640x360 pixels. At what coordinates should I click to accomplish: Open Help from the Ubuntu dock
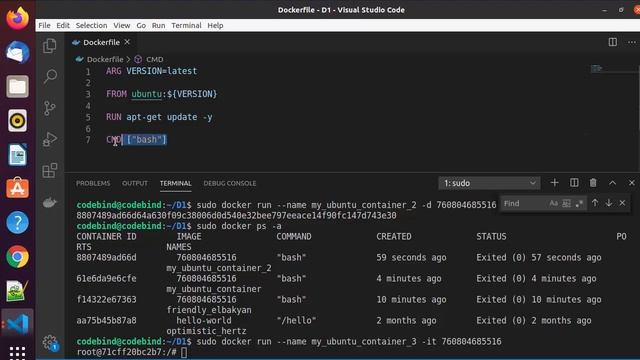point(18,222)
